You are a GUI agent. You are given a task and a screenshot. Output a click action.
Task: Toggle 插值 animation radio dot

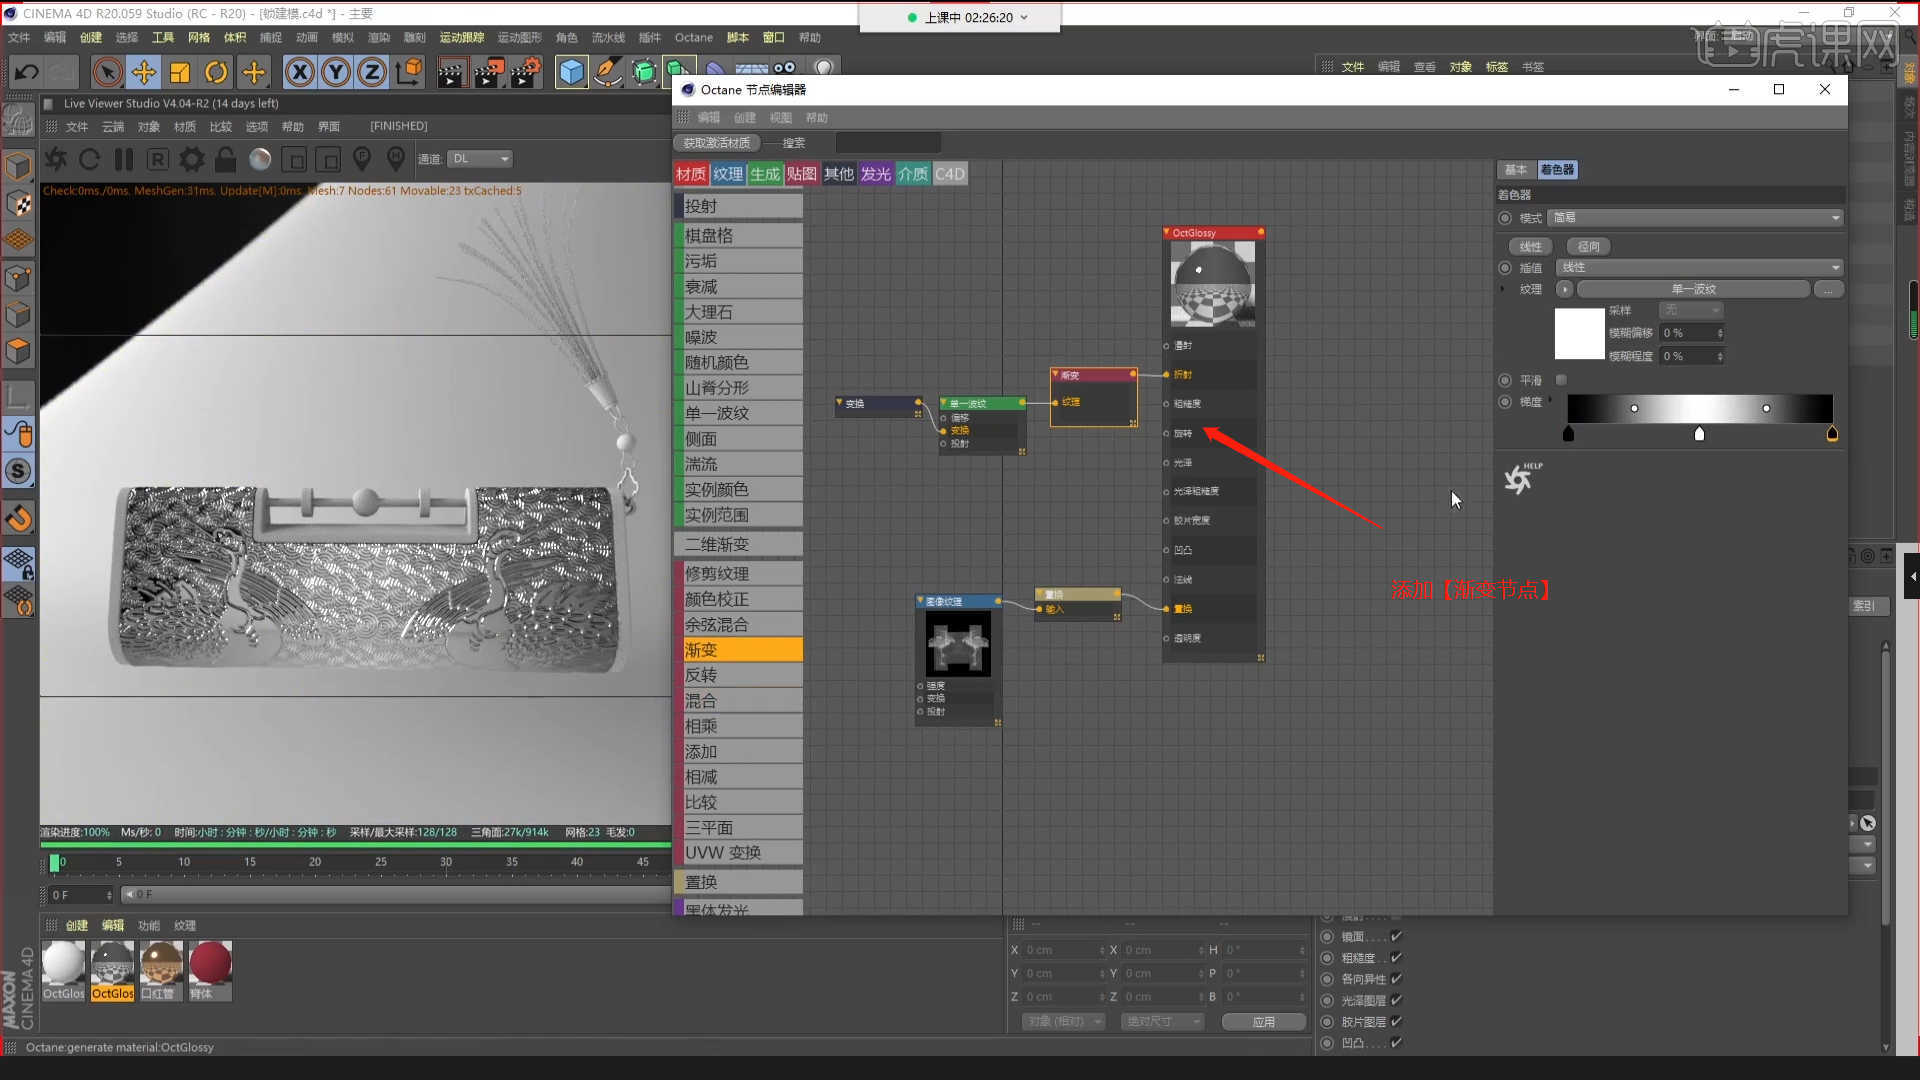(x=1505, y=268)
